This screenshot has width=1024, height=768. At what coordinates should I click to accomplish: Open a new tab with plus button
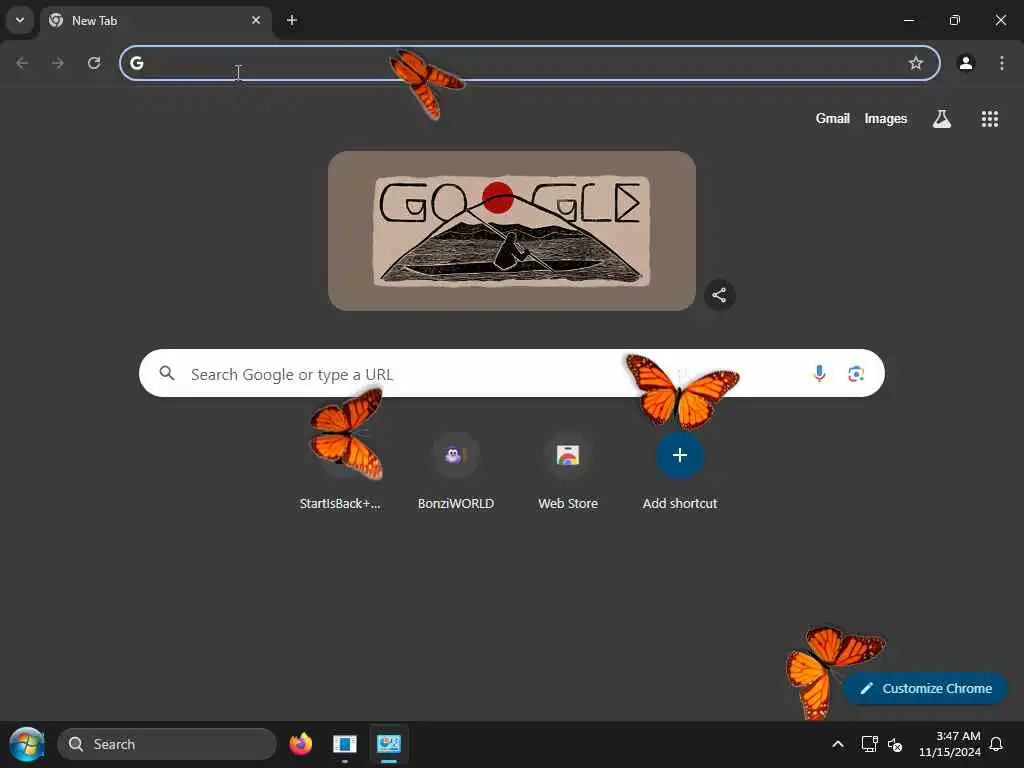(x=292, y=20)
